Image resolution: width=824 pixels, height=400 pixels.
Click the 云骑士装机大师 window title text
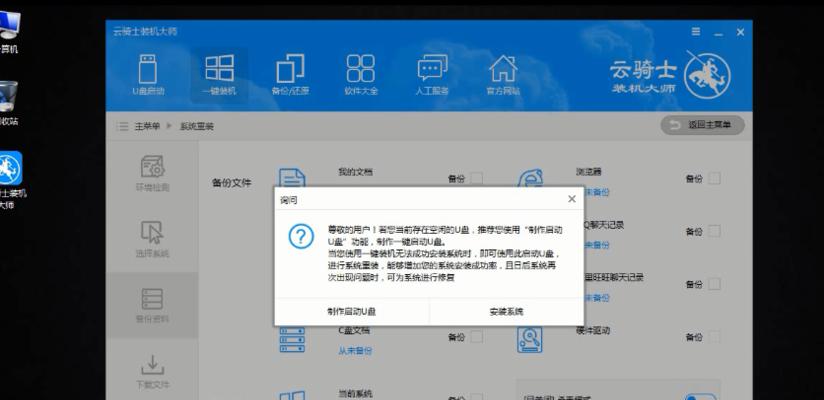click(145, 31)
